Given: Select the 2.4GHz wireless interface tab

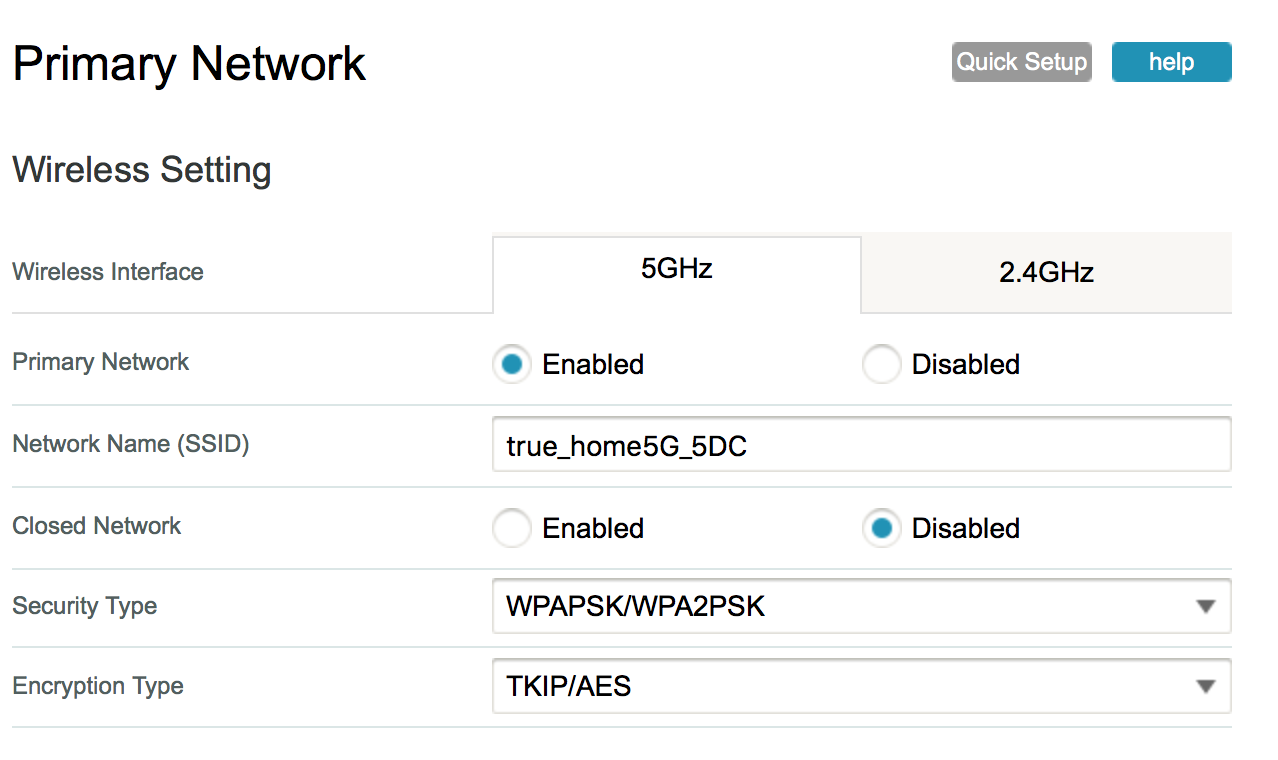Looking at the screenshot, I should 1046,272.
